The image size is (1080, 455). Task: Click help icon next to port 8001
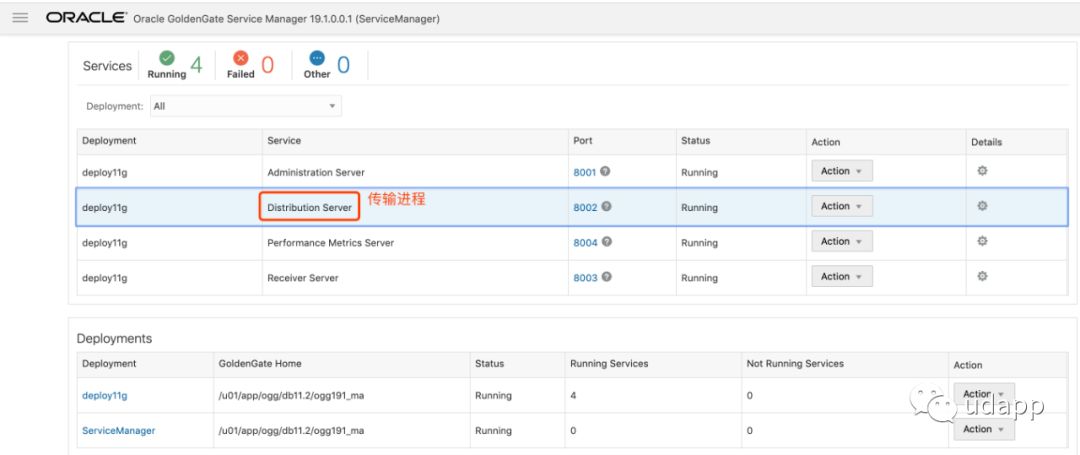606,171
